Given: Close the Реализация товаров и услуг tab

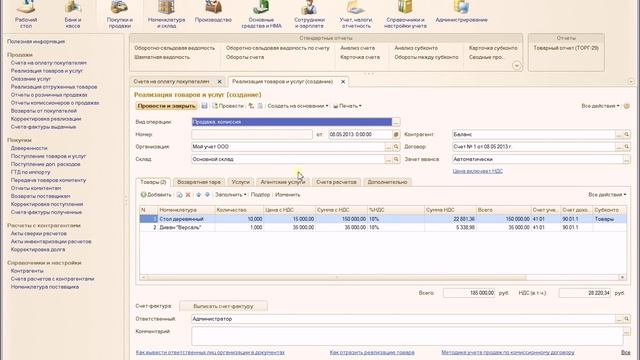Looking at the screenshot, I should pyautogui.click(x=343, y=82).
